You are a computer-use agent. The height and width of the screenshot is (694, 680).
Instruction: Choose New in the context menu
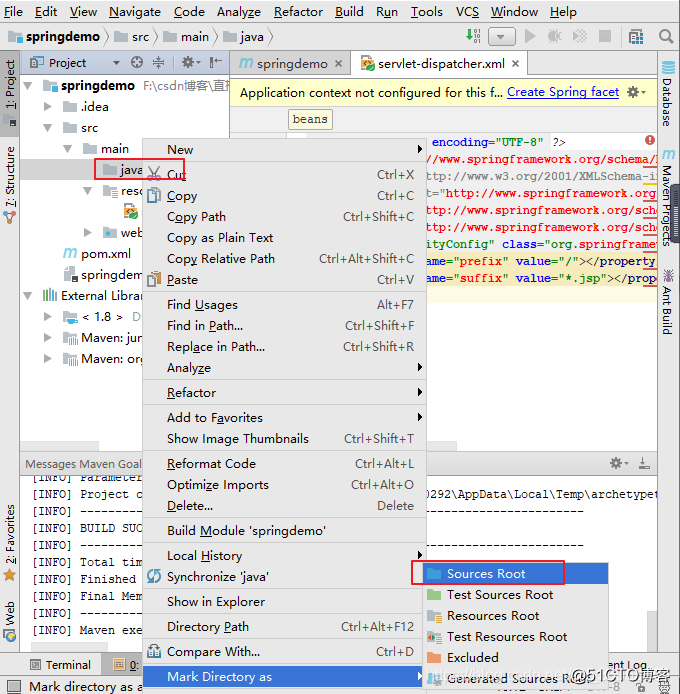(284, 150)
